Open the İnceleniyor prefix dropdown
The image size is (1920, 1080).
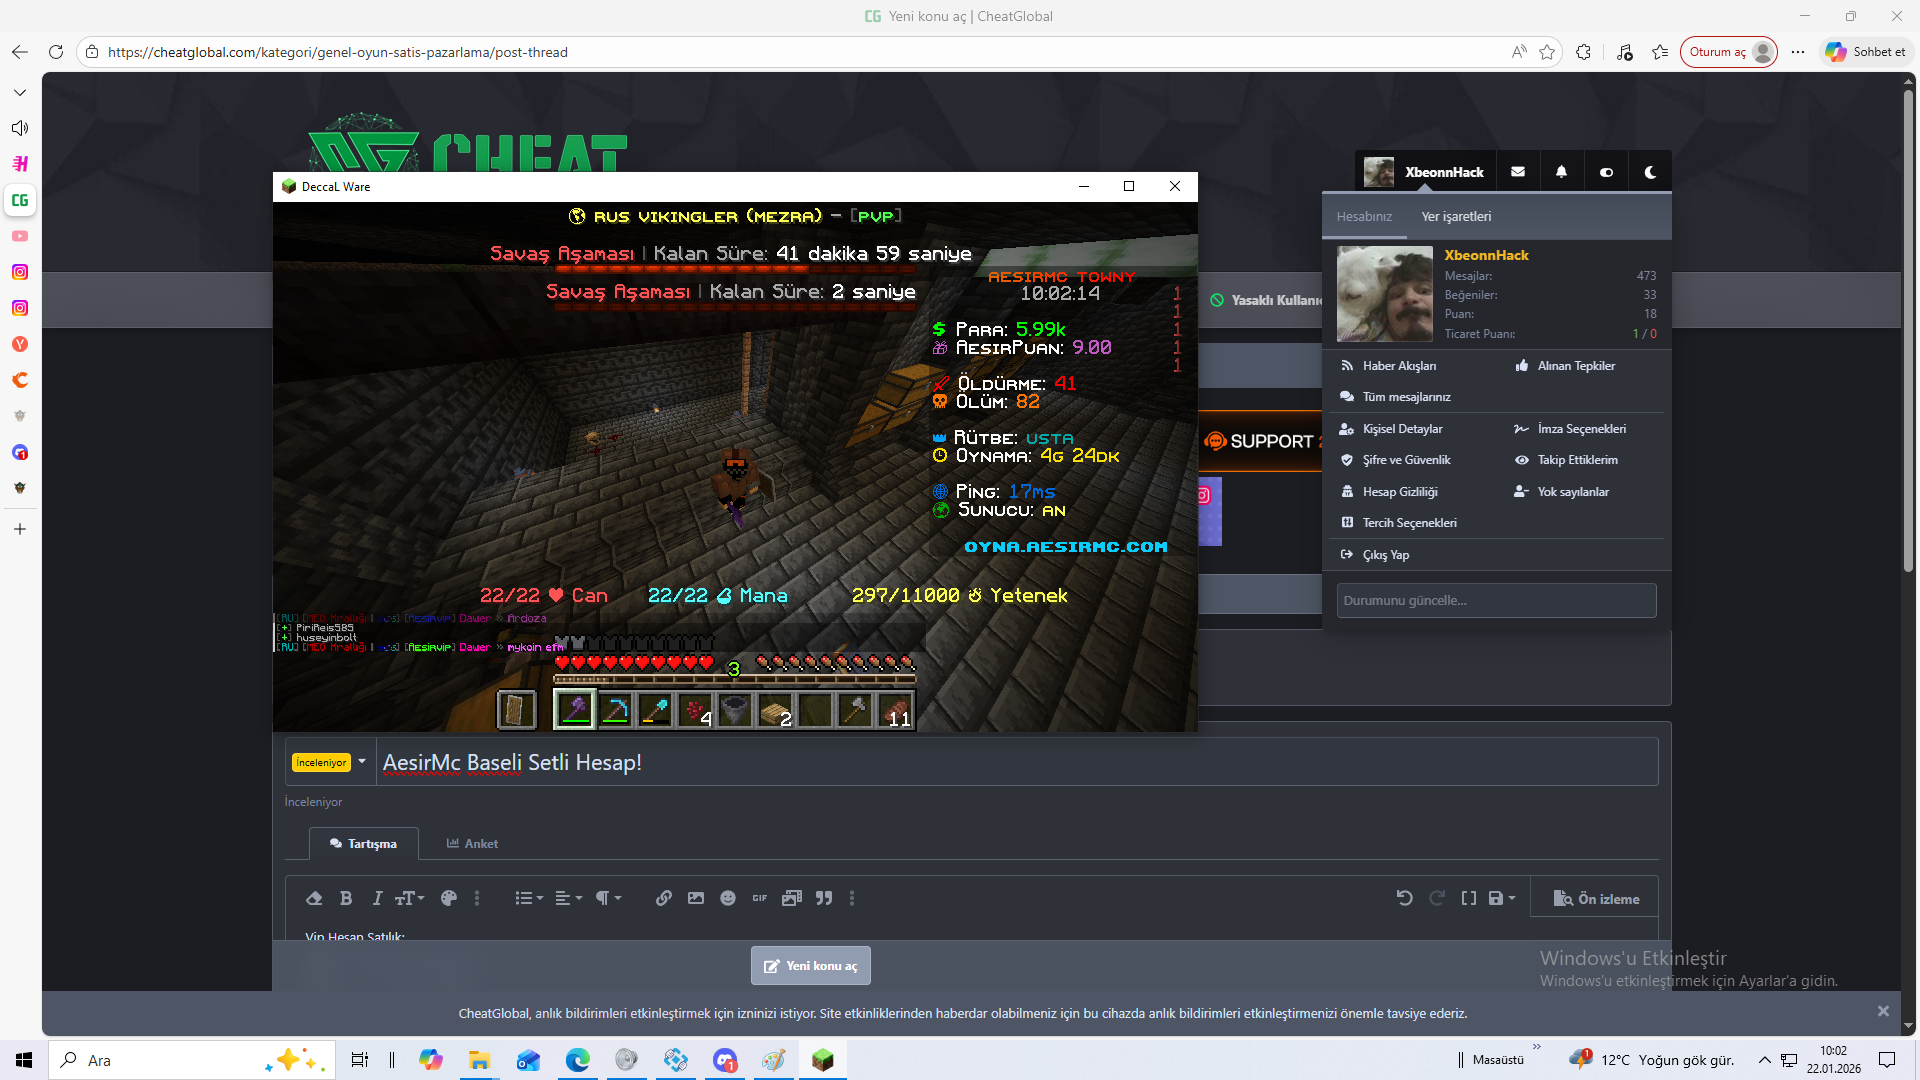329,762
